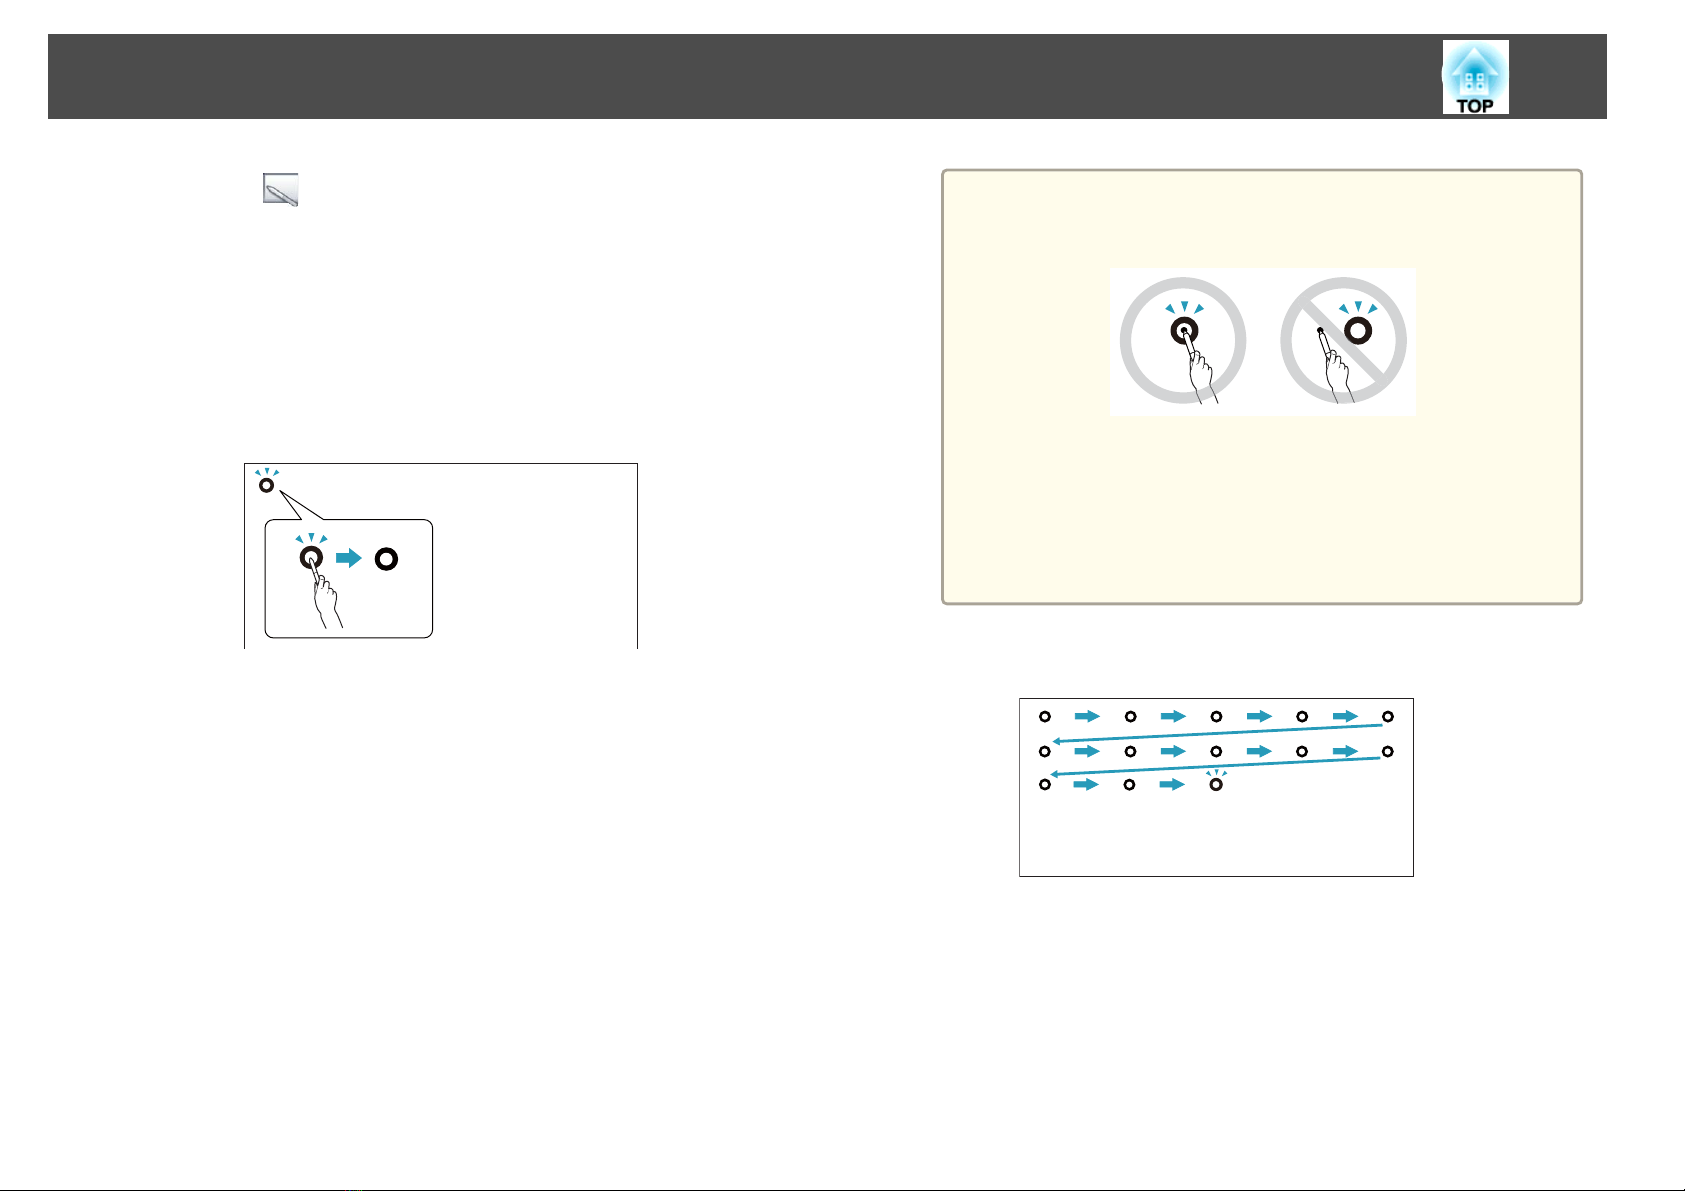
Task: Select the correct finger-touch illustration
Action: (1183, 340)
